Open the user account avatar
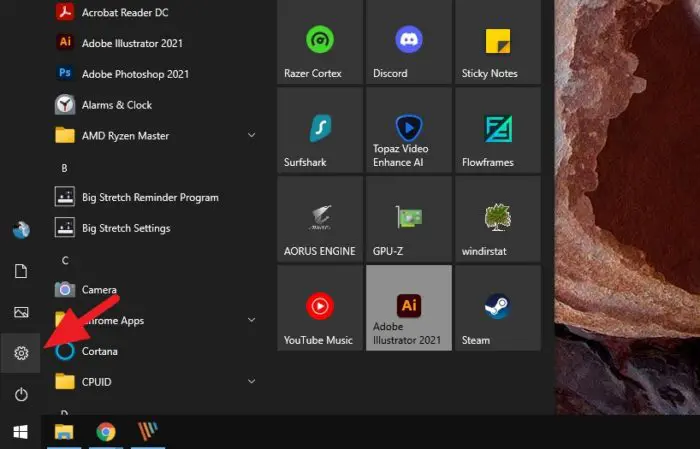The width and height of the screenshot is (700, 449). pos(21,230)
